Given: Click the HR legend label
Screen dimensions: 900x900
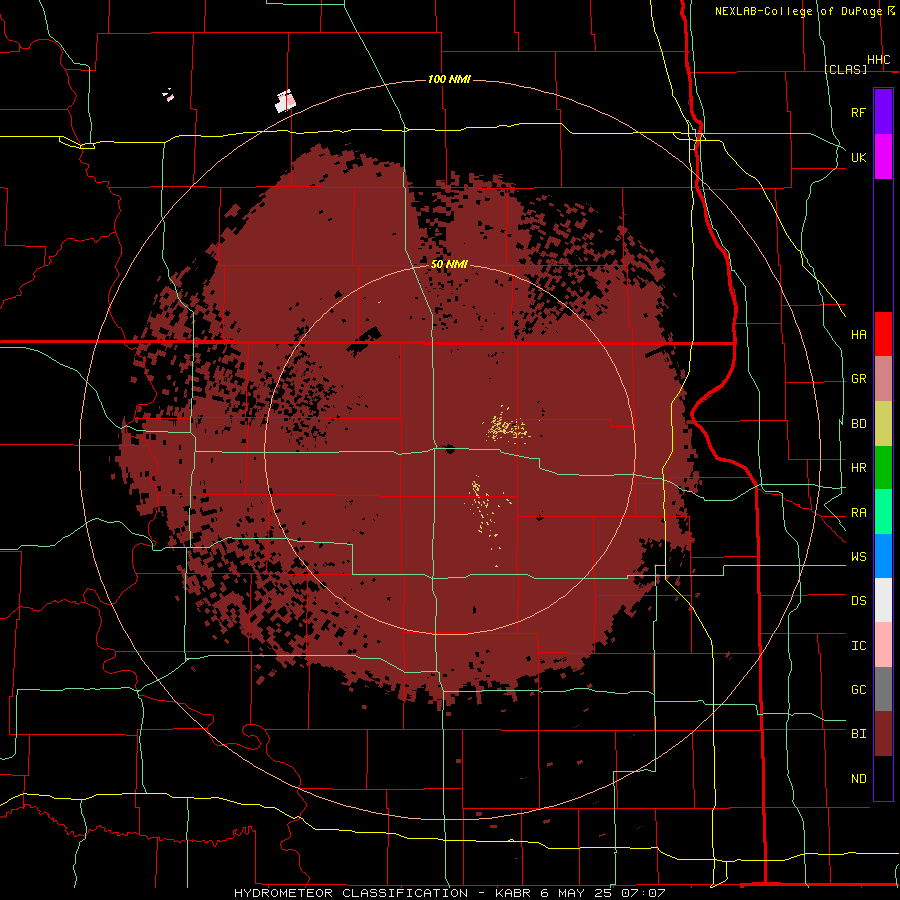Looking at the screenshot, I should [x=858, y=468].
